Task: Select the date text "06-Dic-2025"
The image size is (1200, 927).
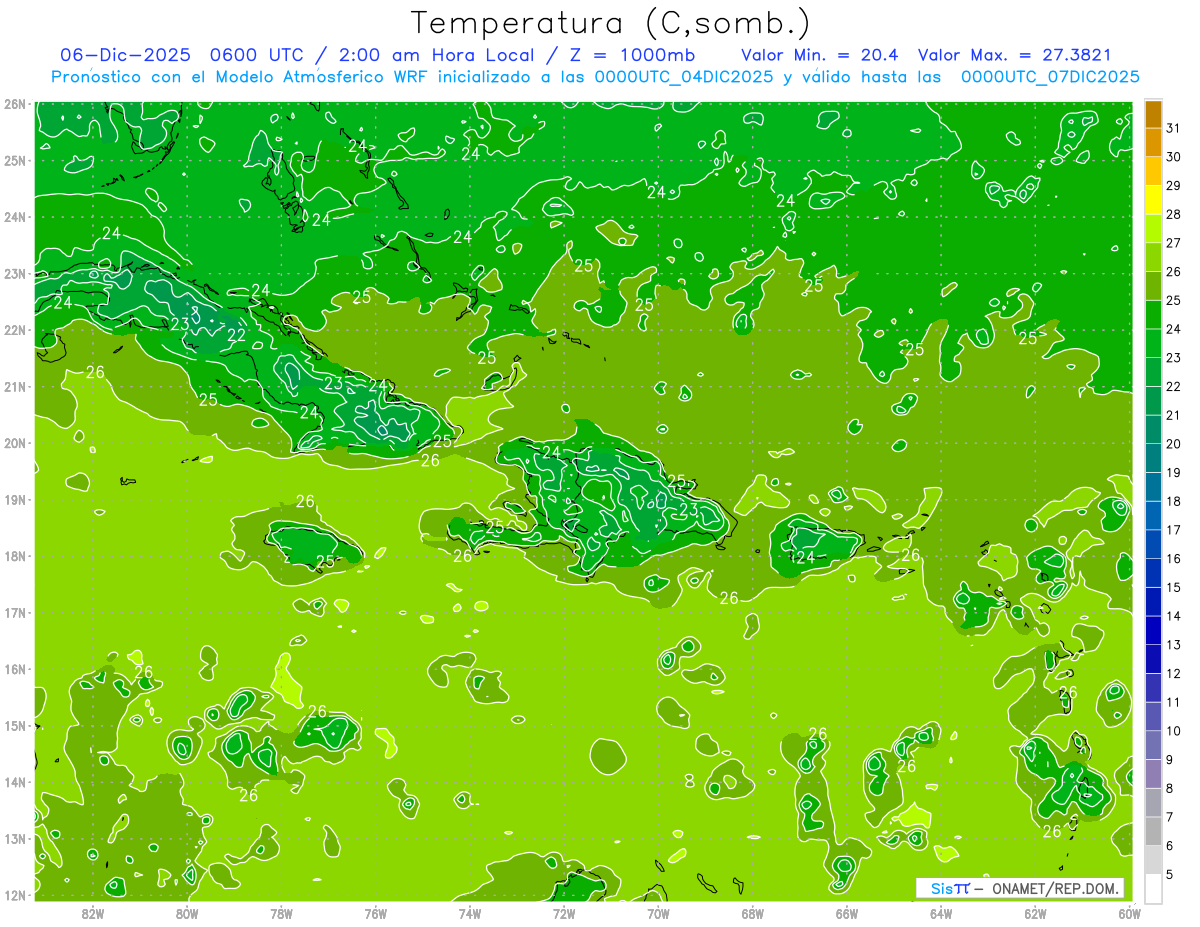Action: 124,55
